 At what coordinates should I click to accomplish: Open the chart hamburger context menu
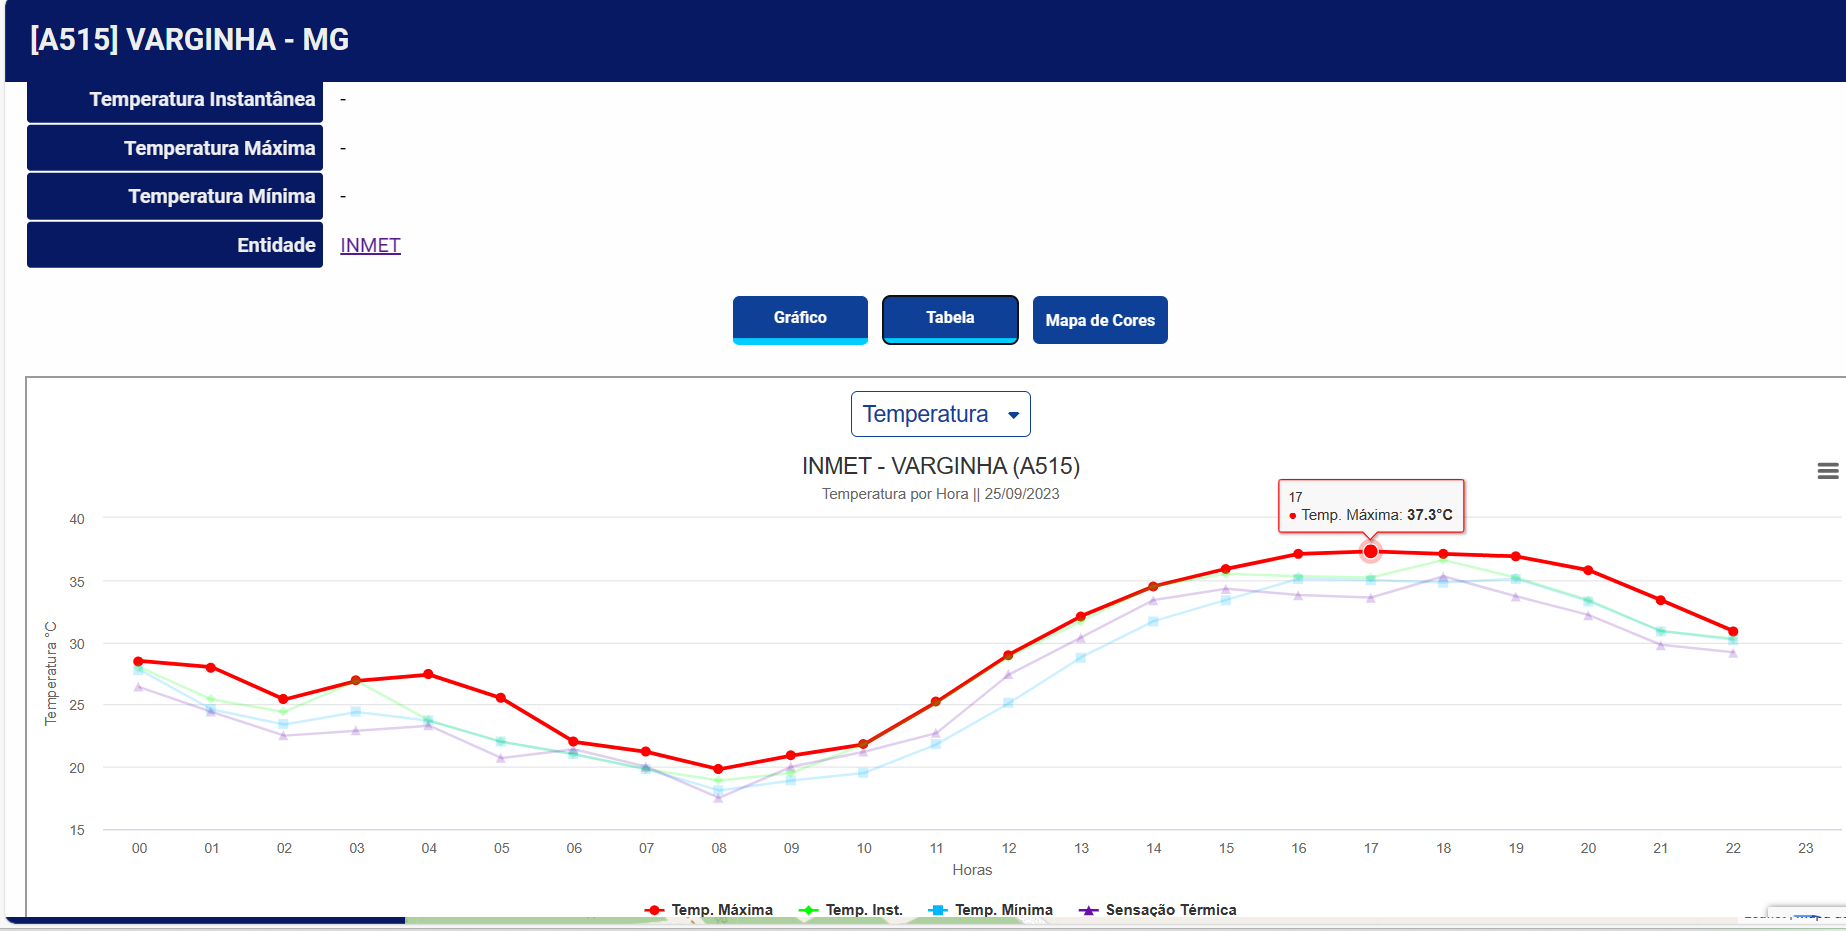pos(1827,471)
